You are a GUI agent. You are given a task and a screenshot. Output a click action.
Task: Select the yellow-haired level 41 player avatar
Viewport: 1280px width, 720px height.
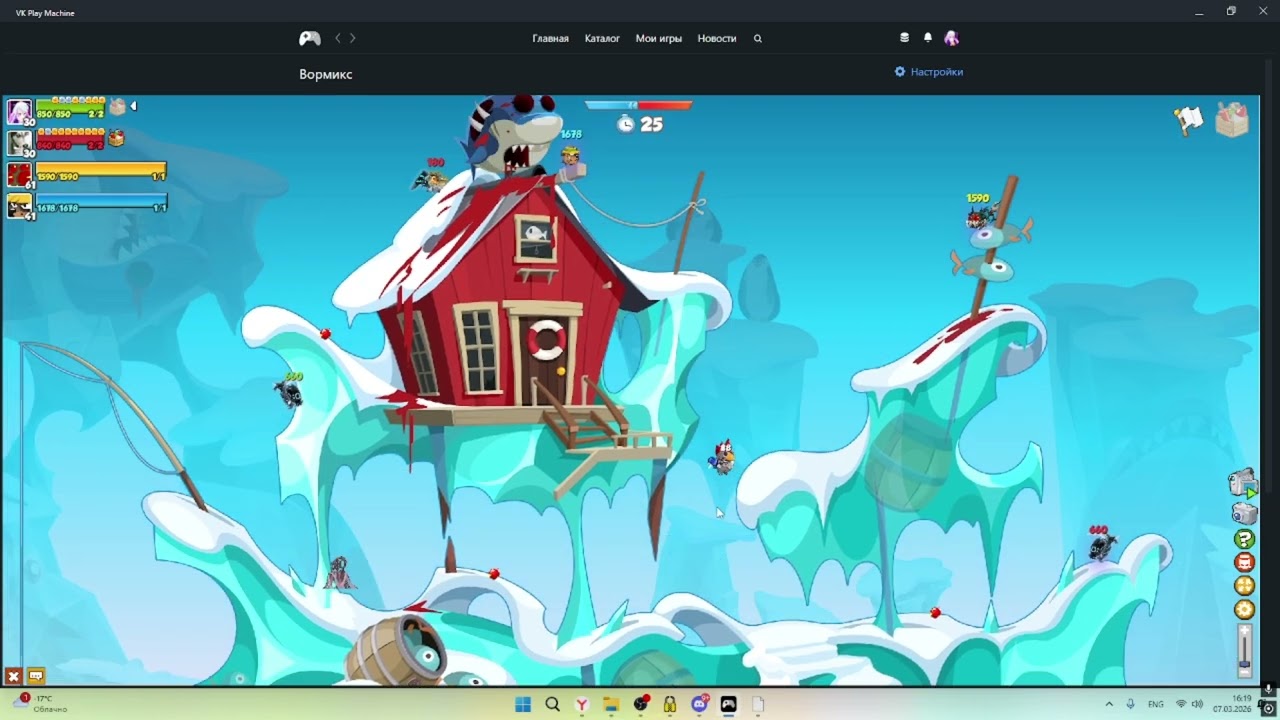pos(19,205)
